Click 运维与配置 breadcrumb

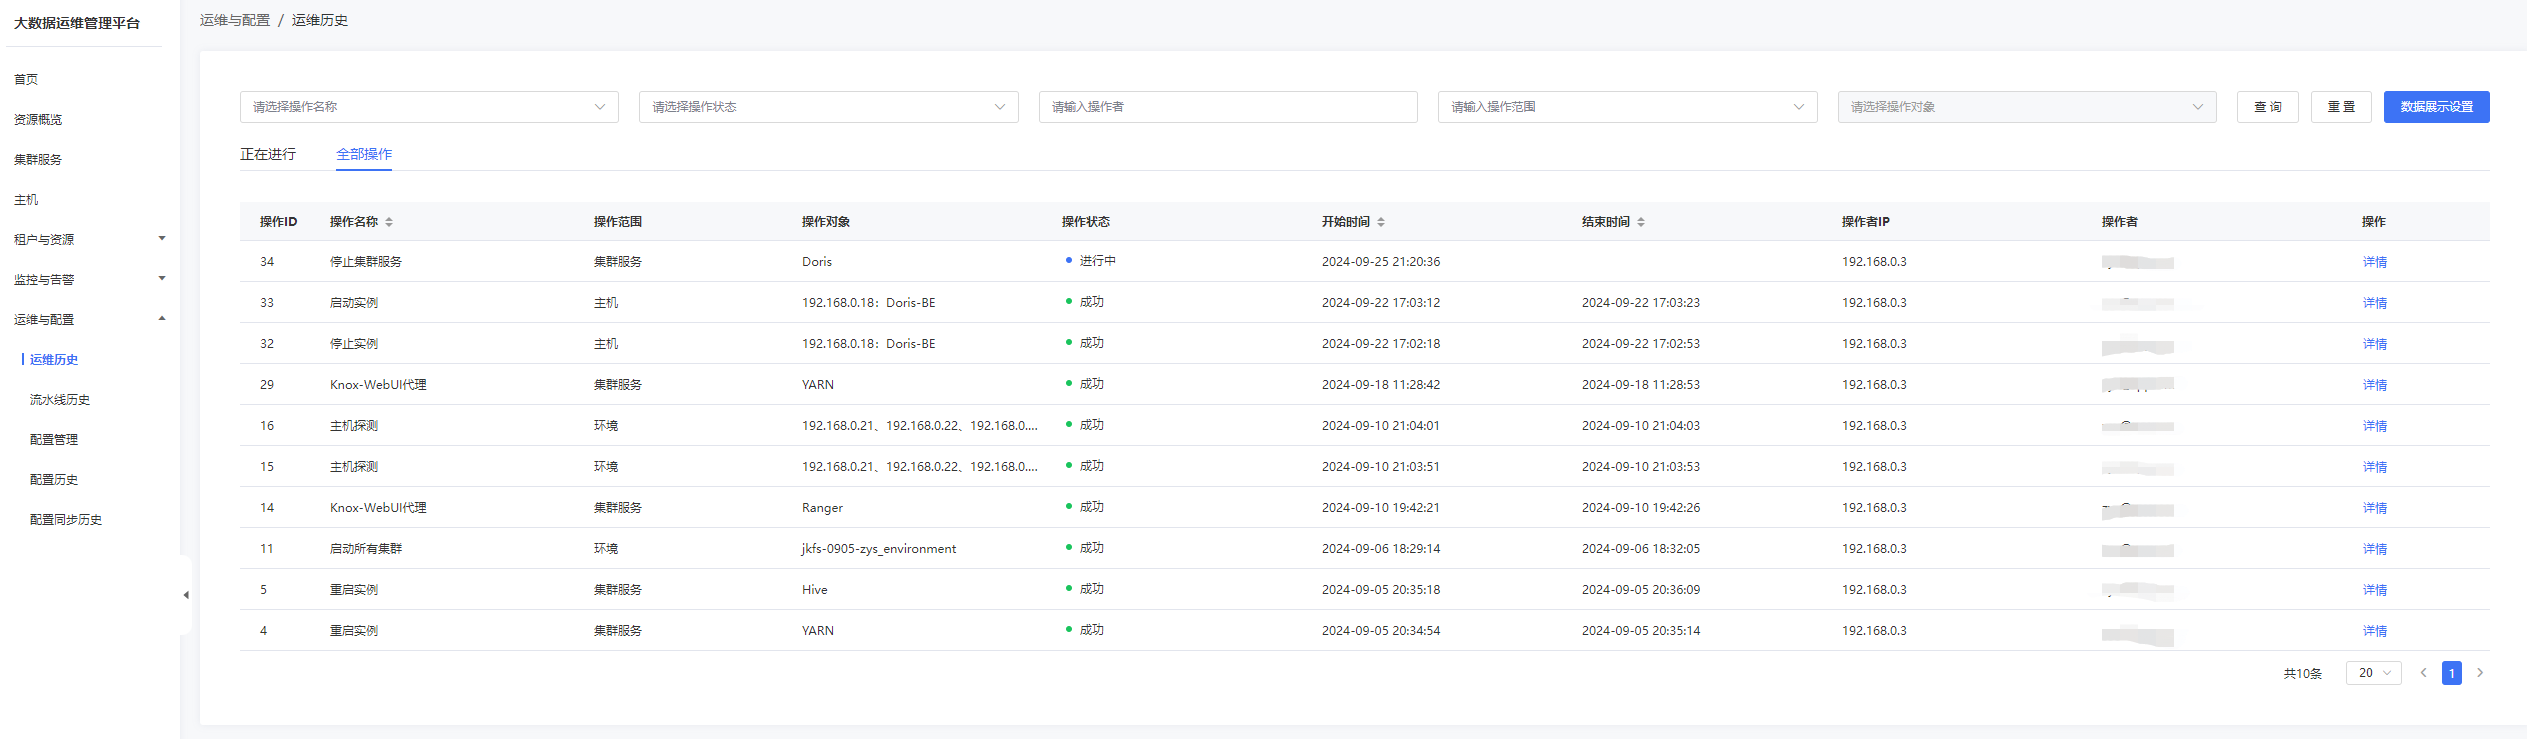pyautogui.click(x=235, y=20)
